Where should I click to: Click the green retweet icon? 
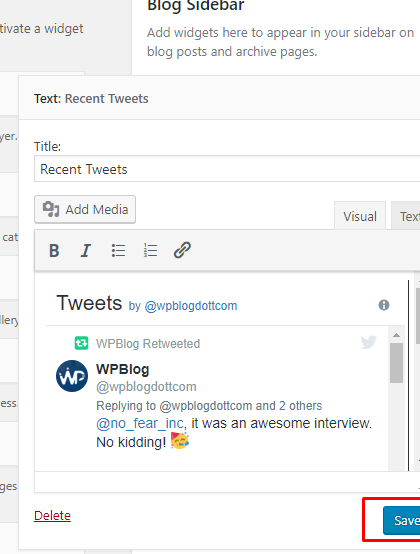pos(81,343)
